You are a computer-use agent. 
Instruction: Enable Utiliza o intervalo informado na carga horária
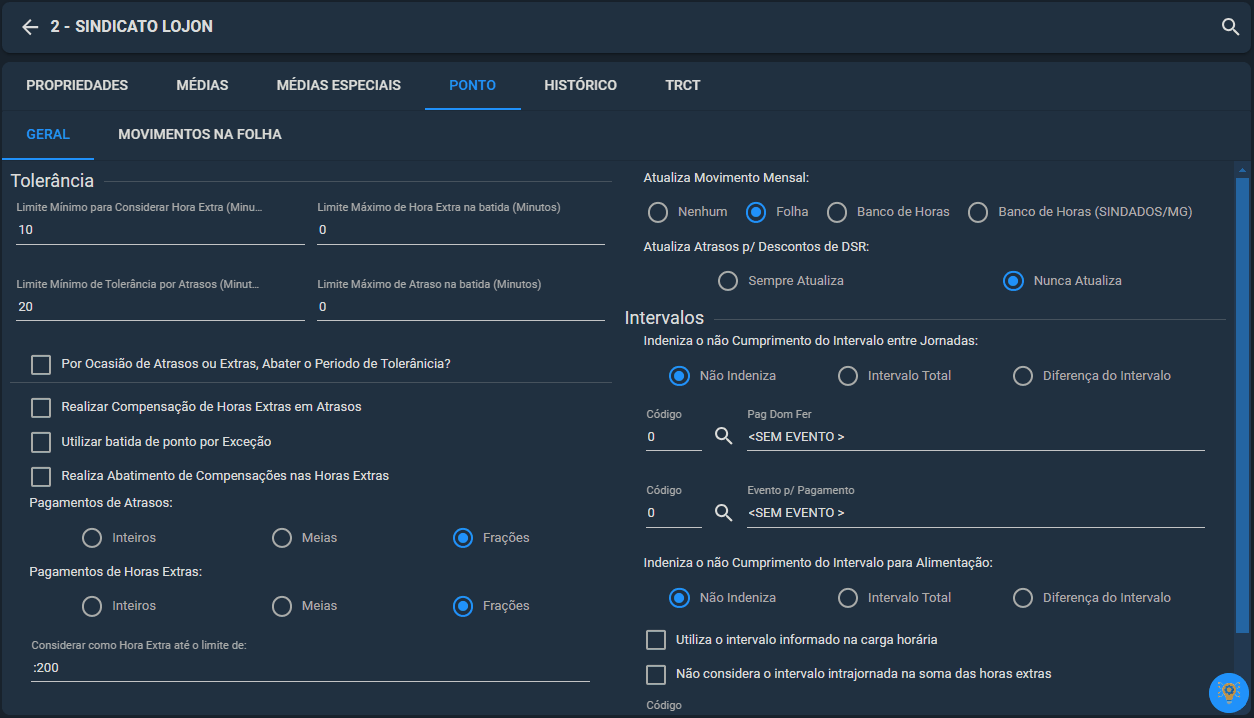pyautogui.click(x=656, y=639)
